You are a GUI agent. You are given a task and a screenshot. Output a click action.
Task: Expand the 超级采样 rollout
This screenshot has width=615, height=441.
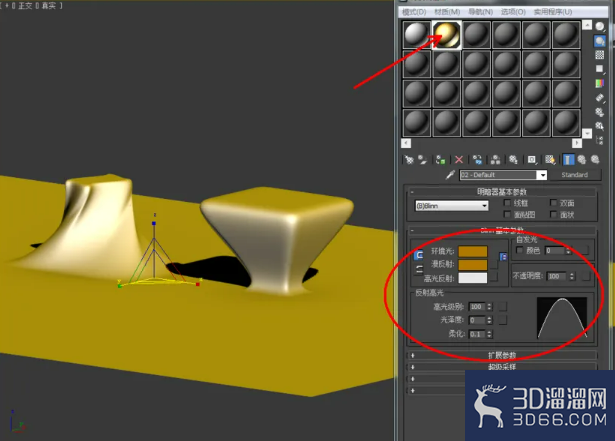tap(502, 367)
